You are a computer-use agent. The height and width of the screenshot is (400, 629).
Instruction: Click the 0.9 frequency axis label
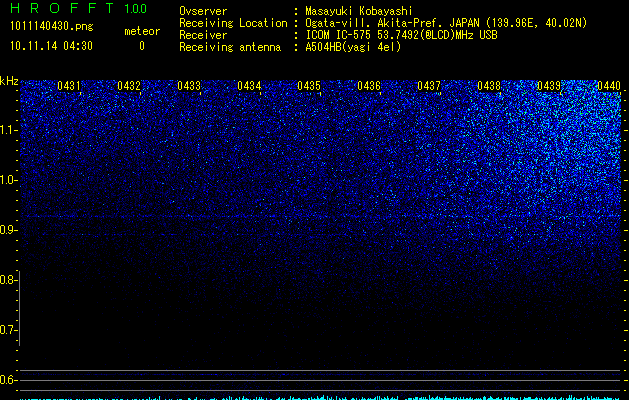[8, 230]
